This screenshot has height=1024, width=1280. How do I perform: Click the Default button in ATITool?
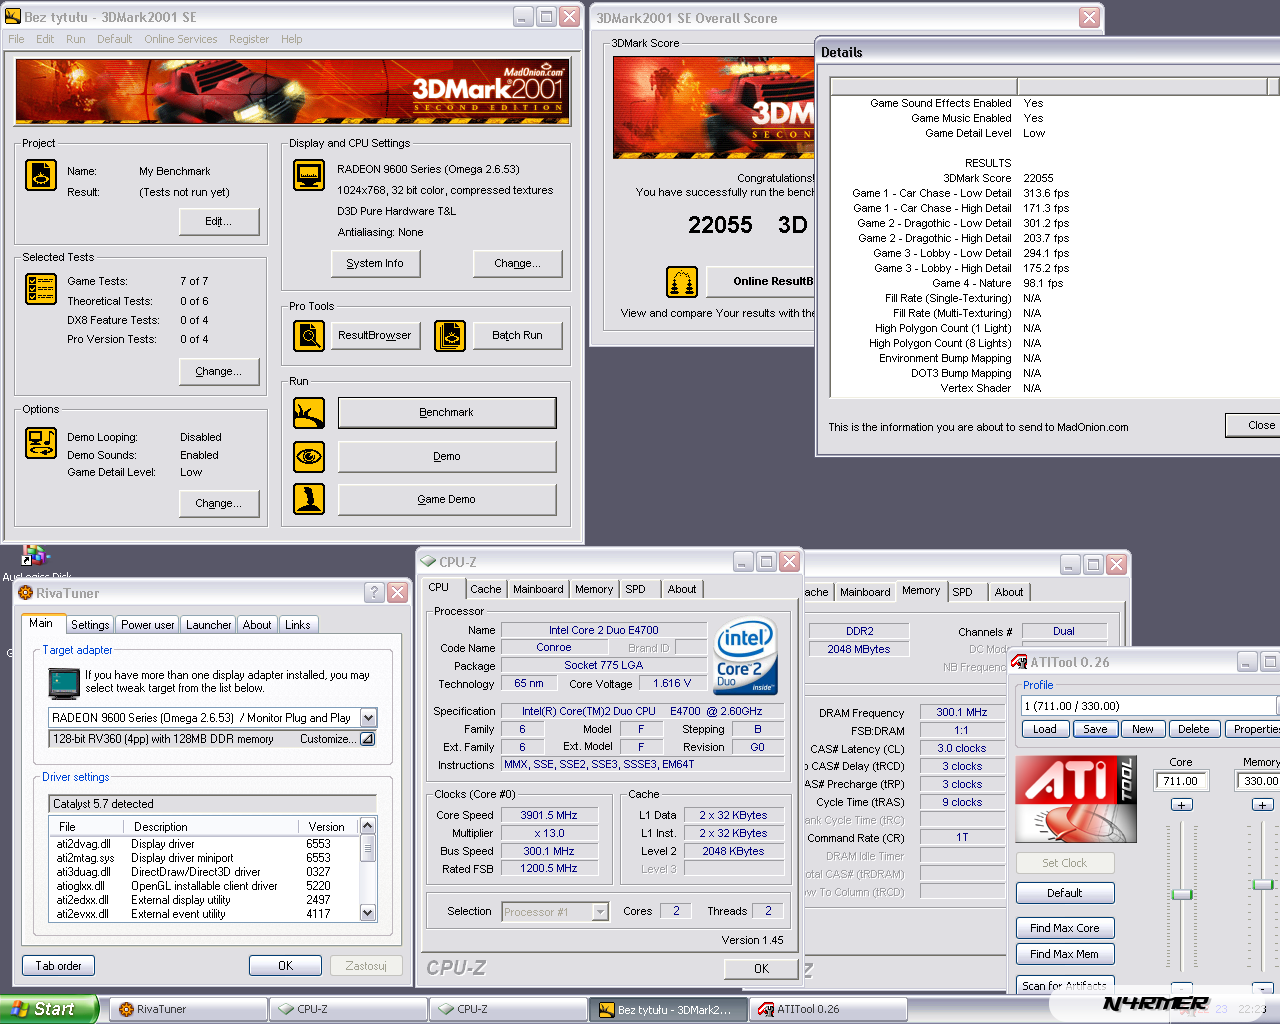click(x=1065, y=893)
